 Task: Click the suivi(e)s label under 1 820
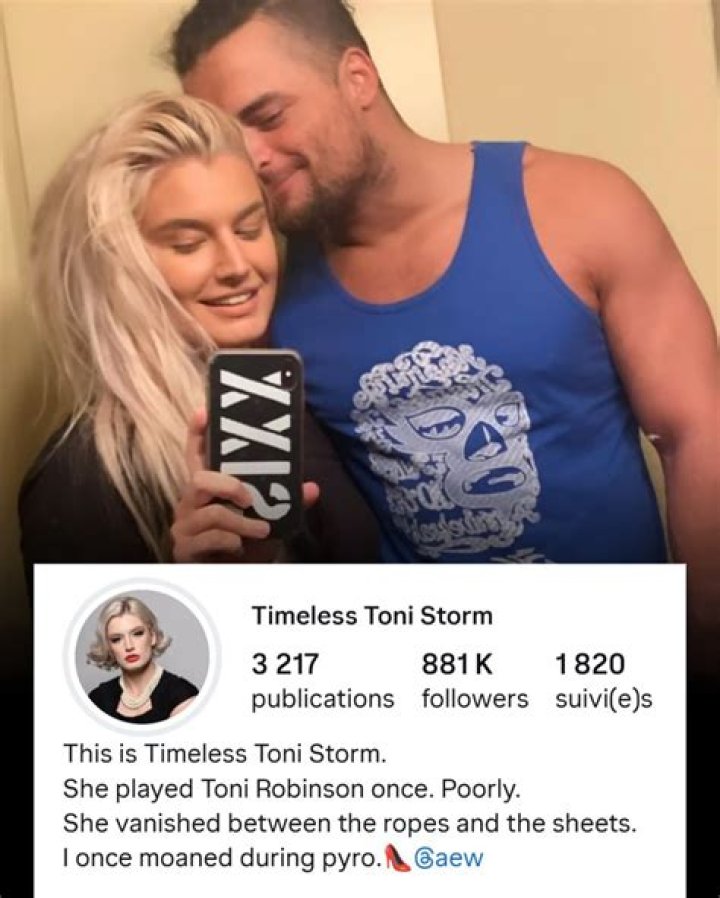pos(604,699)
